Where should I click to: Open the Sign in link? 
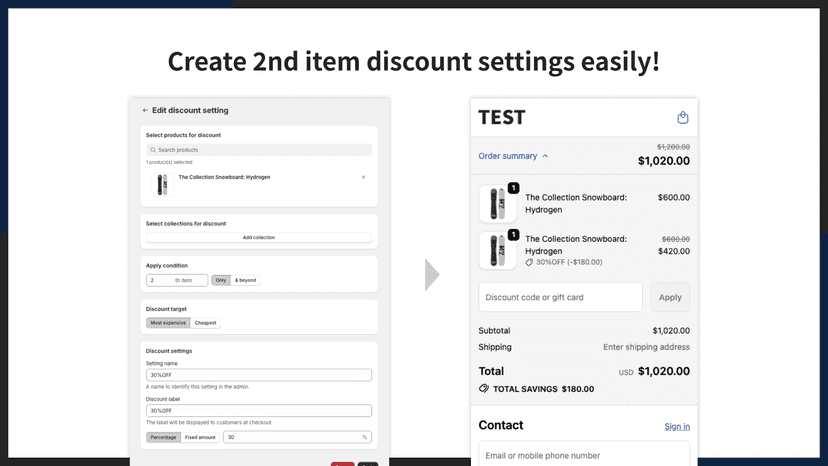tap(677, 426)
